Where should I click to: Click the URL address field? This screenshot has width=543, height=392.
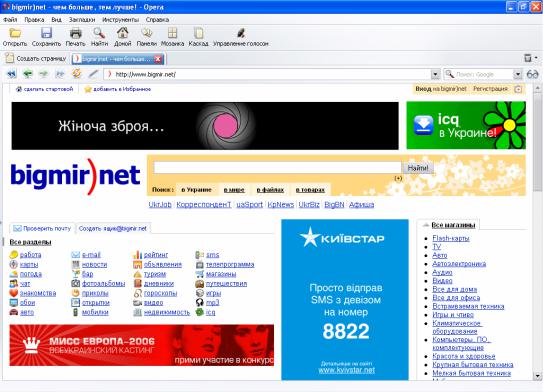point(267,74)
